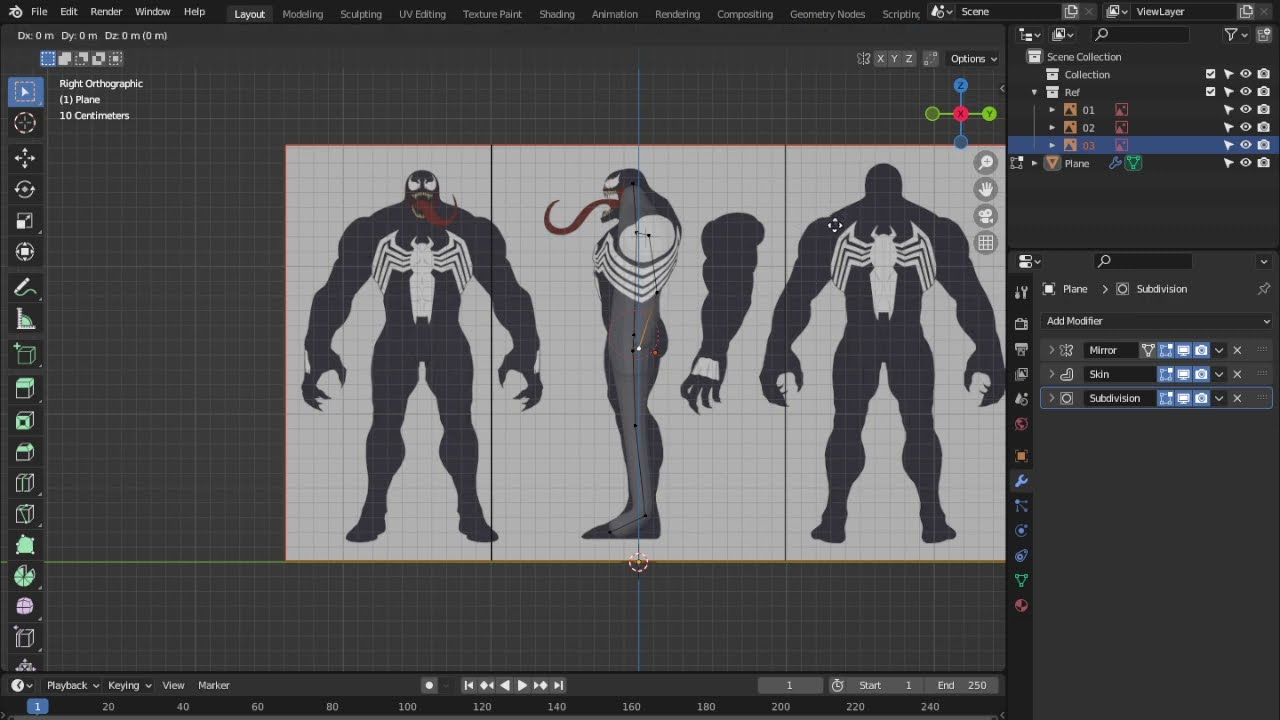Screen dimensions: 1280x720
Task: Hide object 02 in viewport
Action: pyautogui.click(x=1246, y=128)
